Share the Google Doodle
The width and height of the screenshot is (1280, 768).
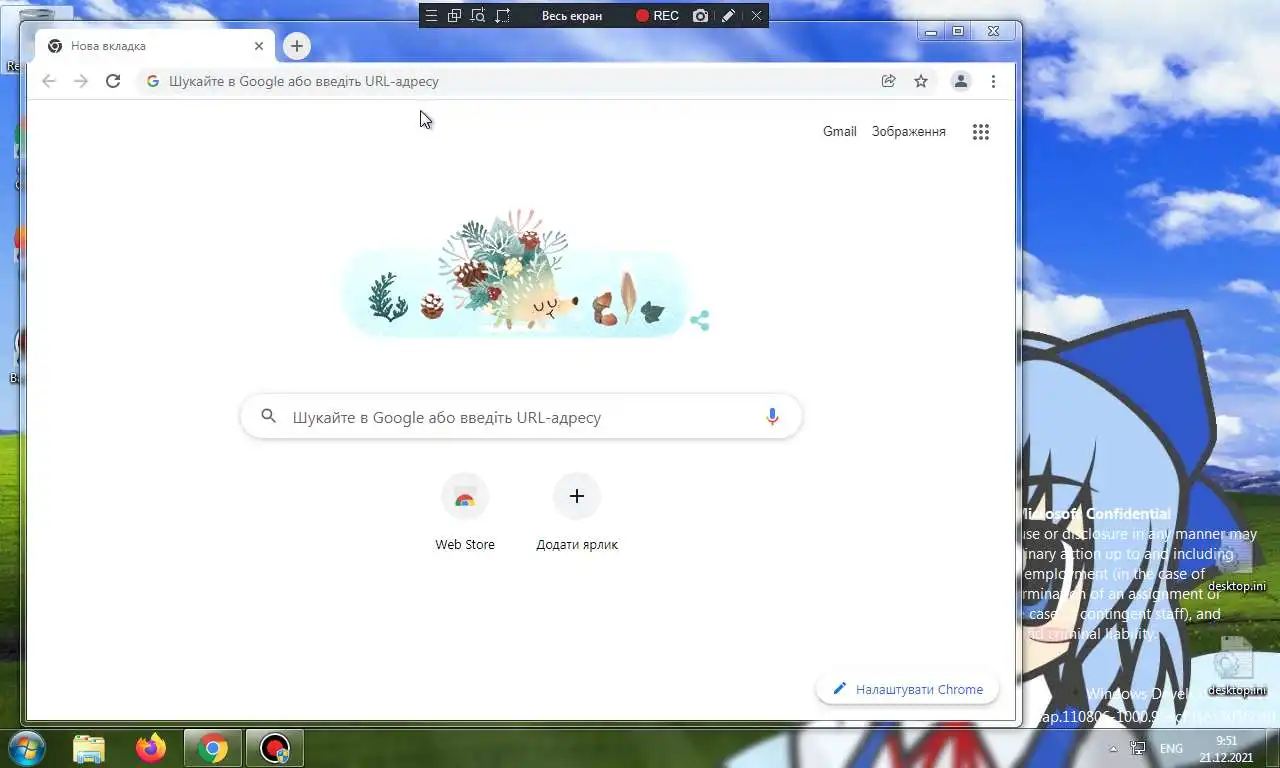pyautogui.click(x=700, y=320)
